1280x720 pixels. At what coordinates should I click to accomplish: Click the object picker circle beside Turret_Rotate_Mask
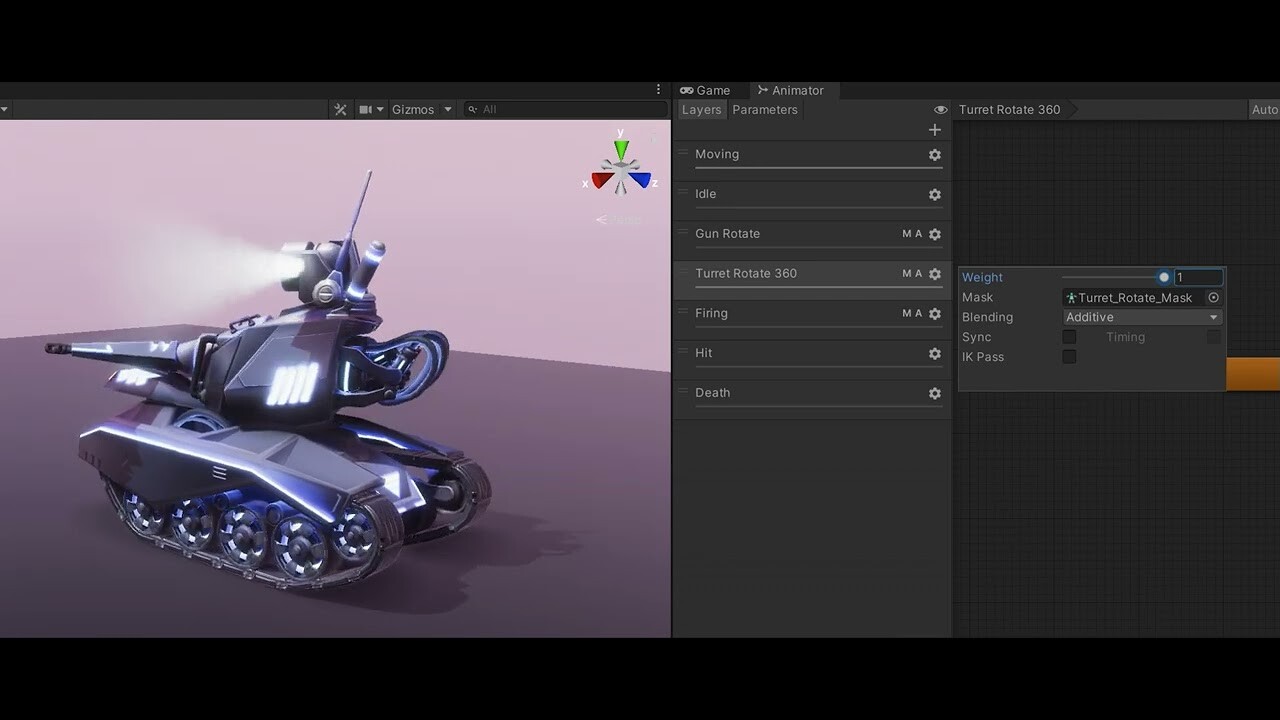tap(1213, 297)
